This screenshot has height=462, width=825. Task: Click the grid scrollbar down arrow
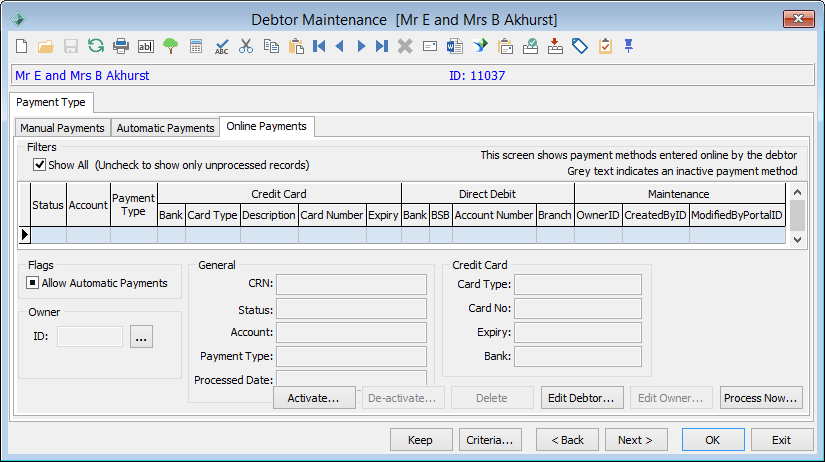click(798, 239)
